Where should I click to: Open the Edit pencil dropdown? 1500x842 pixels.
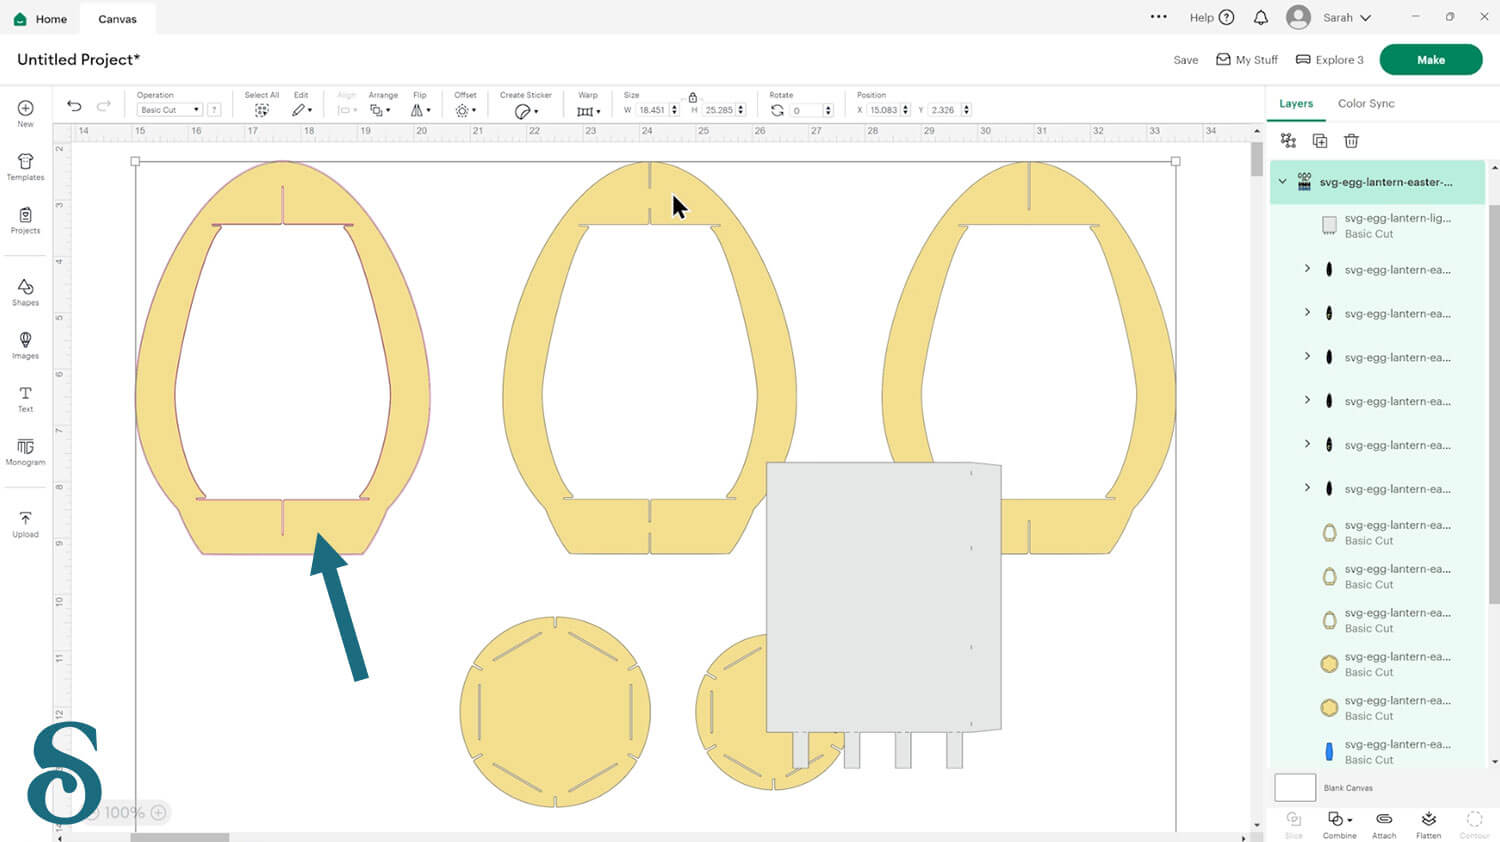tap(301, 110)
